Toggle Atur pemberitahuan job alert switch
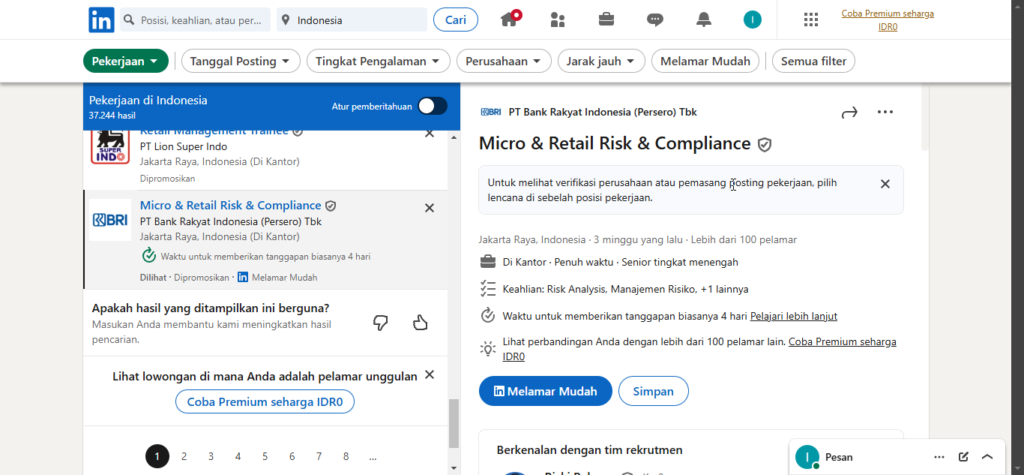 pos(433,106)
